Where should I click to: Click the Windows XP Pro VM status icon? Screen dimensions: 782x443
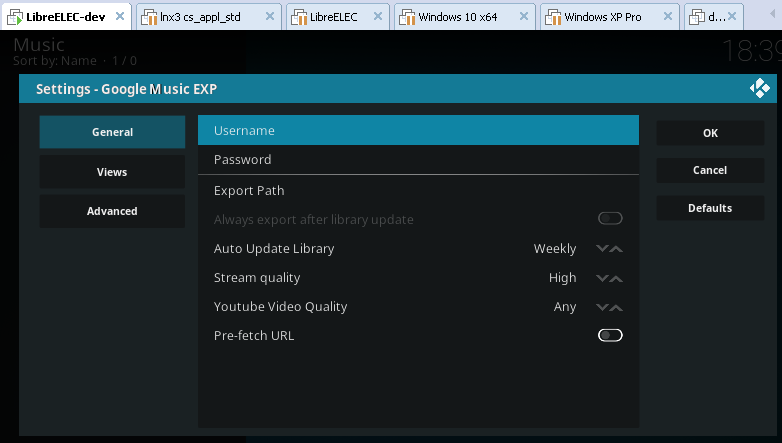552,17
